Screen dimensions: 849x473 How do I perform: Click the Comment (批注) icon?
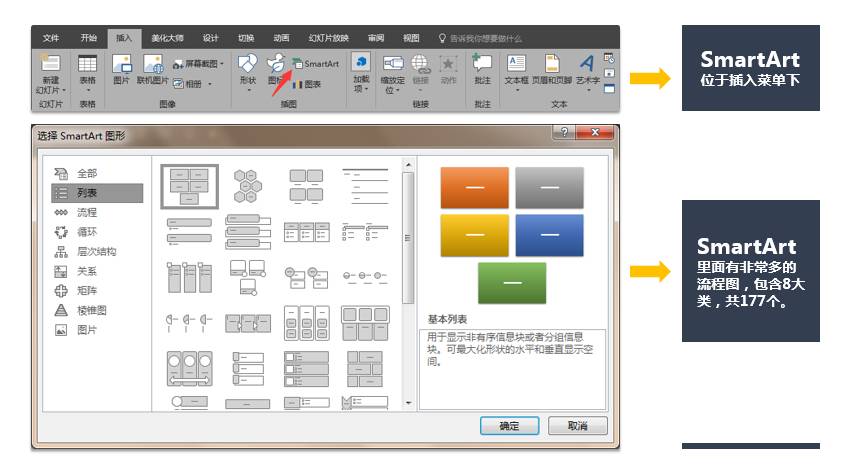481,62
